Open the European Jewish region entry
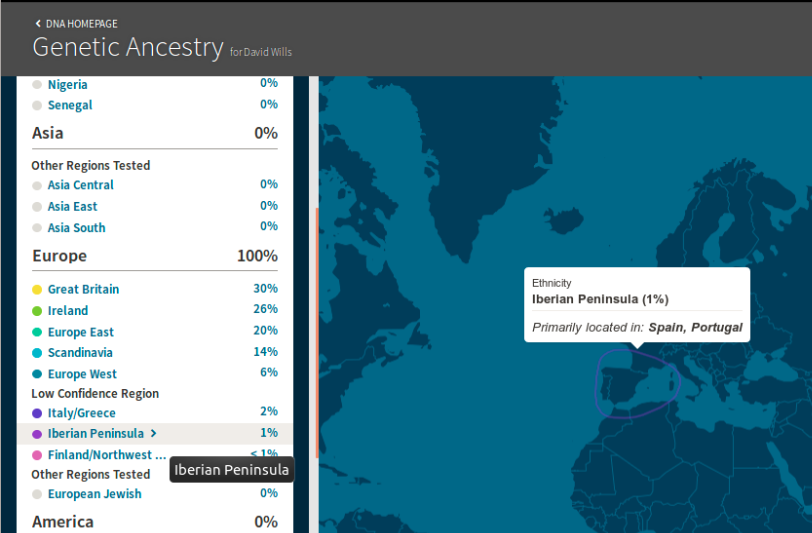Viewport: 812px width, 533px height. pyautogui.click(x=94, y=494)
